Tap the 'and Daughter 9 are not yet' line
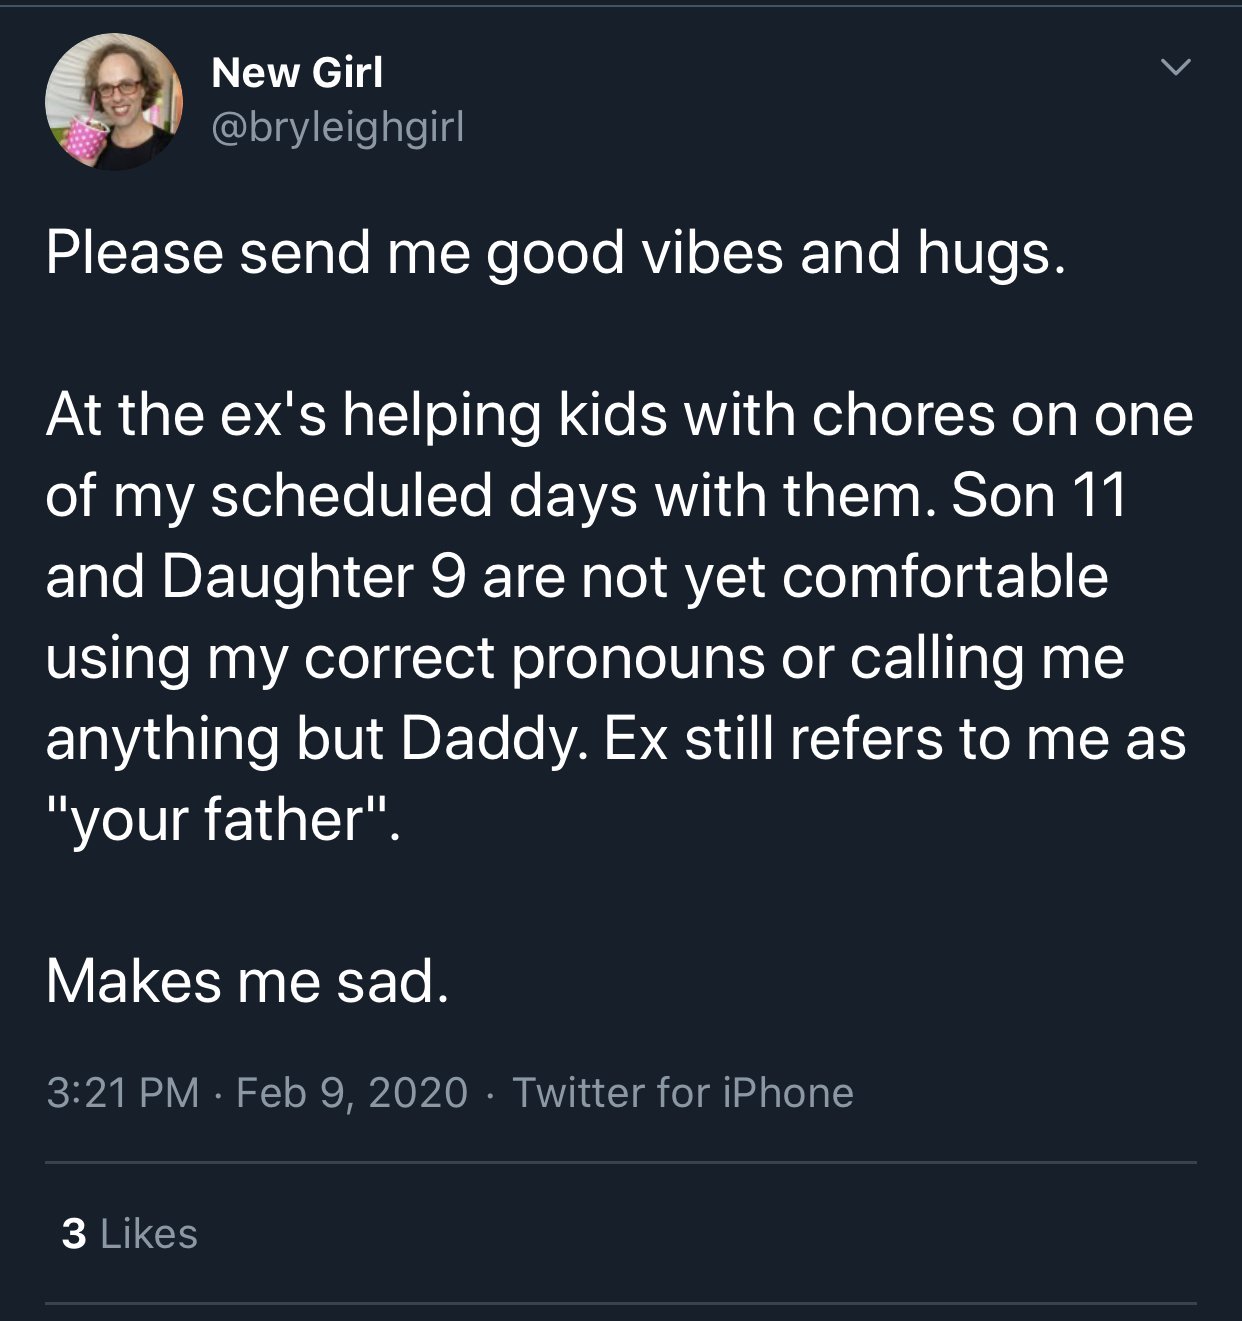The height and width of the screenshot is (1321, 1242). pos(577,577)
